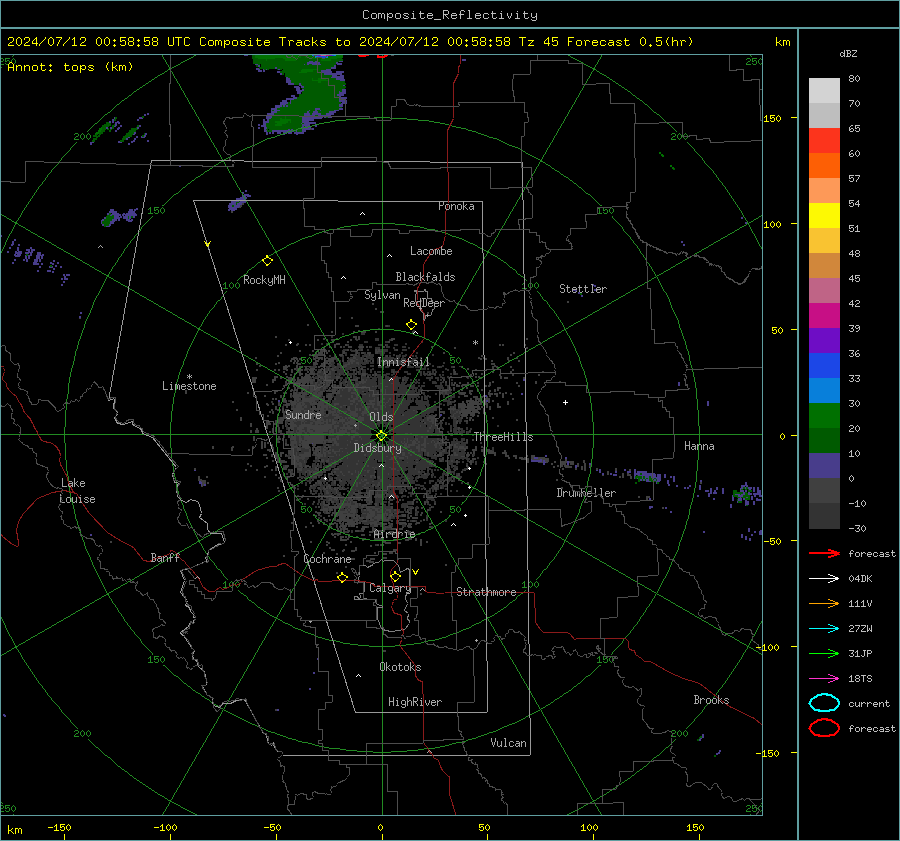Click the Strathmore label
The width and height of the screenshot is (900, 841).
pos(486,592)
